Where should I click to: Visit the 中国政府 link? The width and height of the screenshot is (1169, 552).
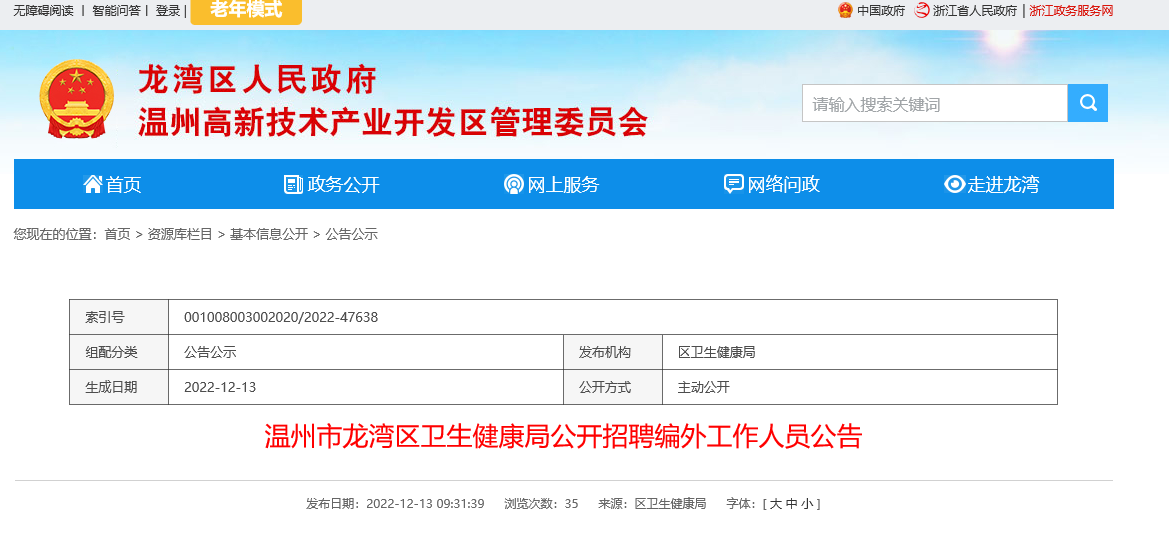tap(880, 11)
